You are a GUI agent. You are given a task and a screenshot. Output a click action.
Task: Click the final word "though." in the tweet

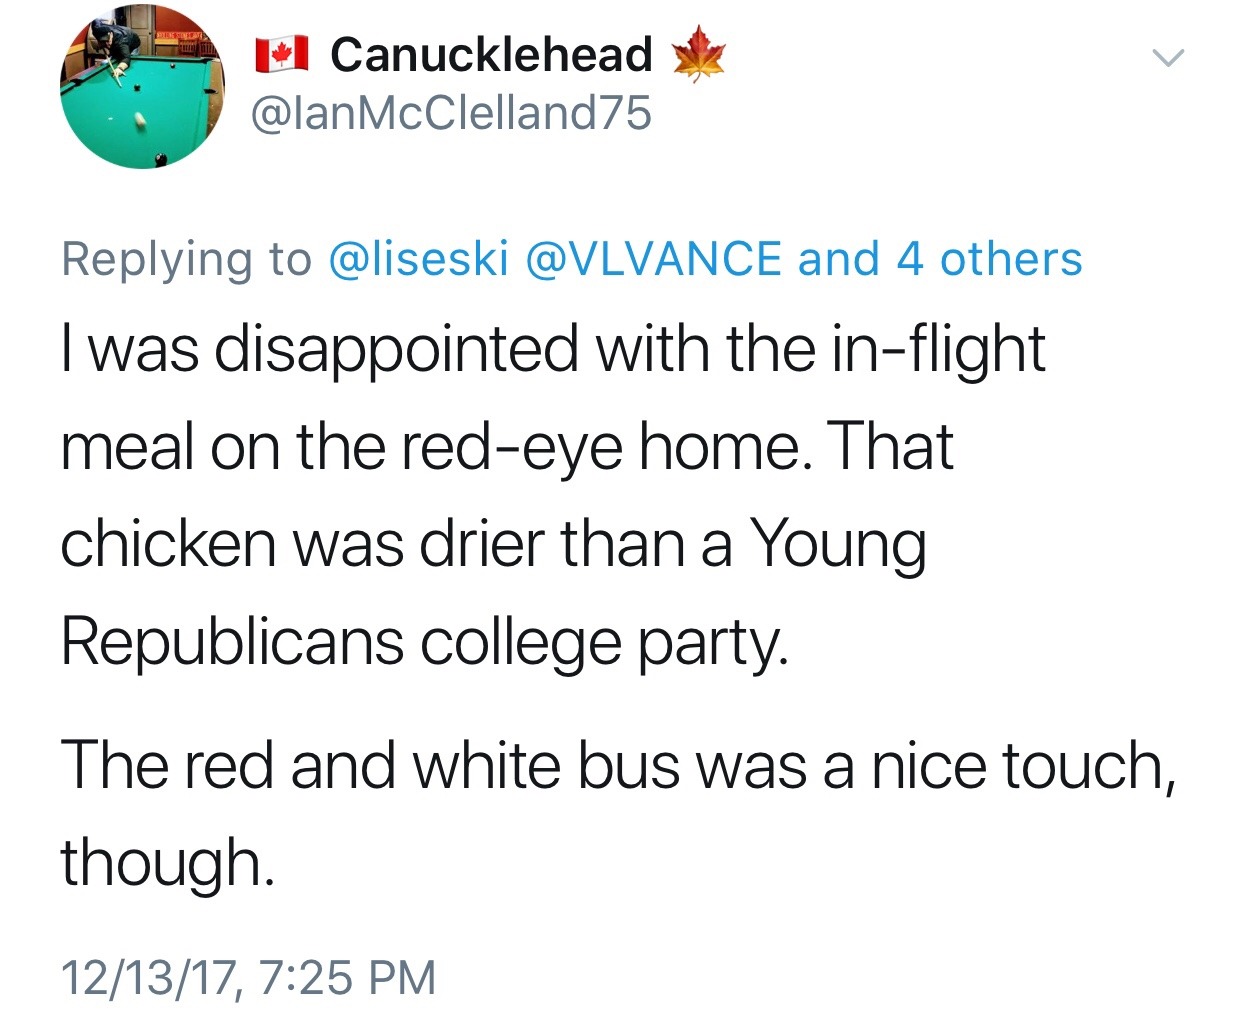tap(167, 862)
